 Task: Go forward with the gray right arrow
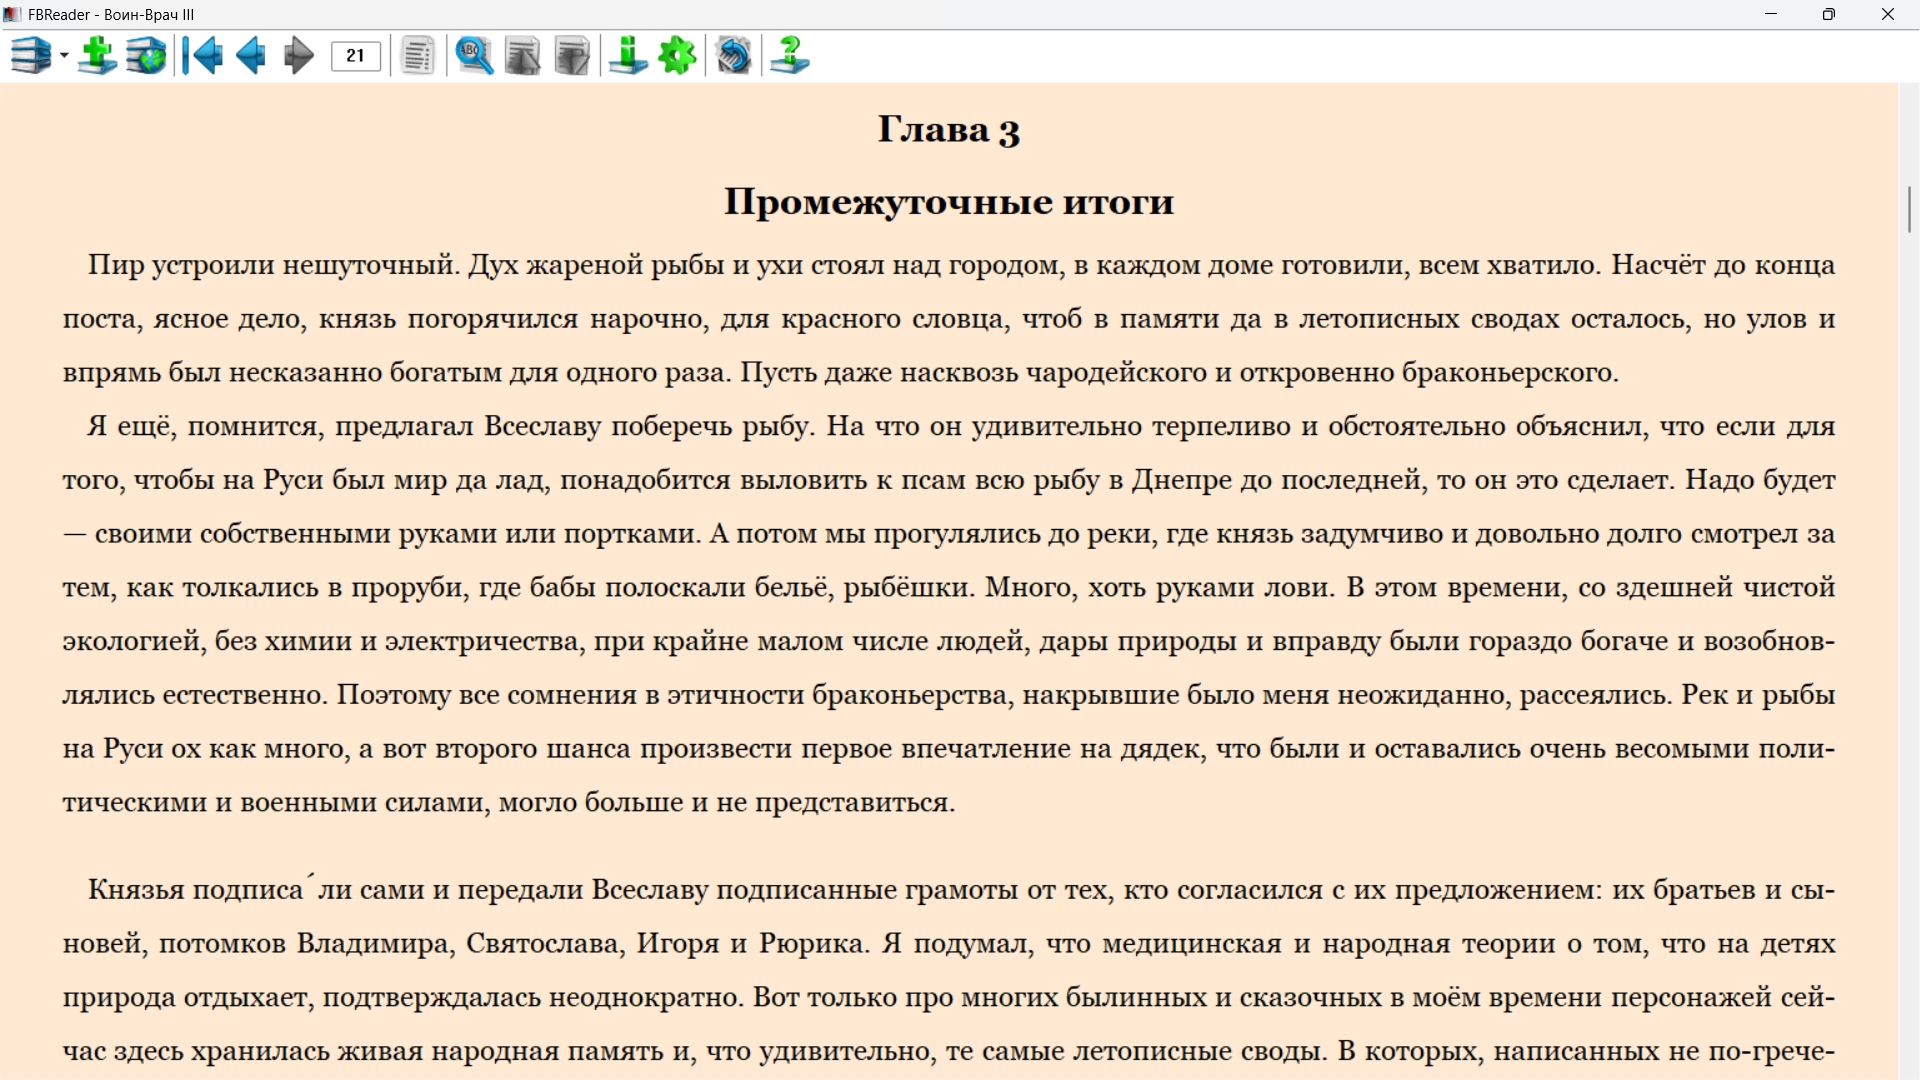298,56
